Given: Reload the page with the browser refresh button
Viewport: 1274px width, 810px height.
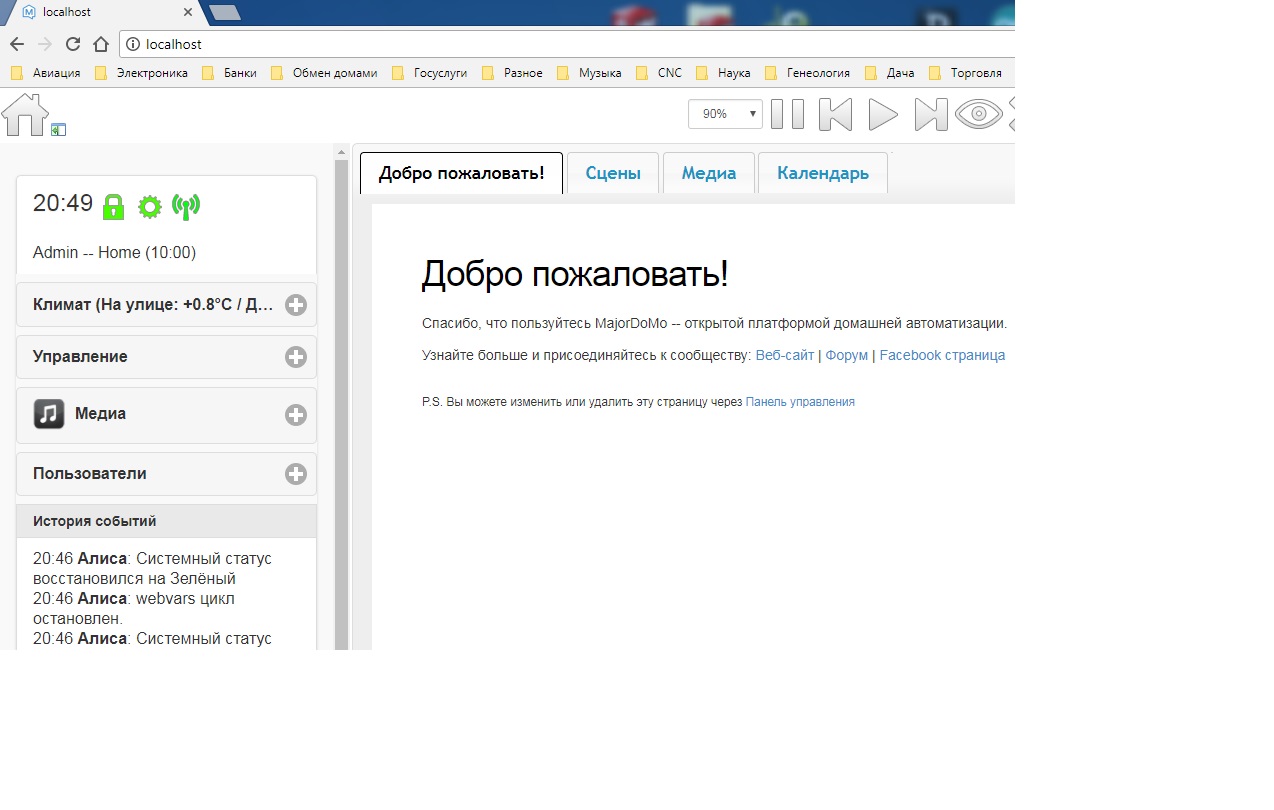Looking at the screenshot, I should tap(72, 44).
